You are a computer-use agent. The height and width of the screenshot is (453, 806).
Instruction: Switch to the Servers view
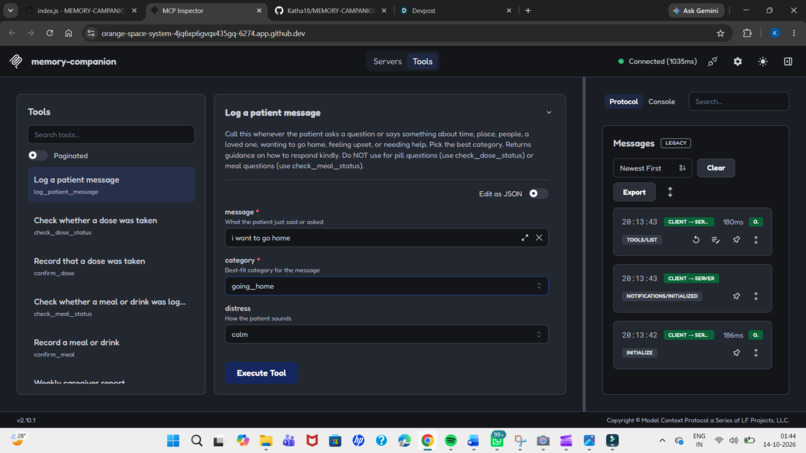[x=387, y=61]
